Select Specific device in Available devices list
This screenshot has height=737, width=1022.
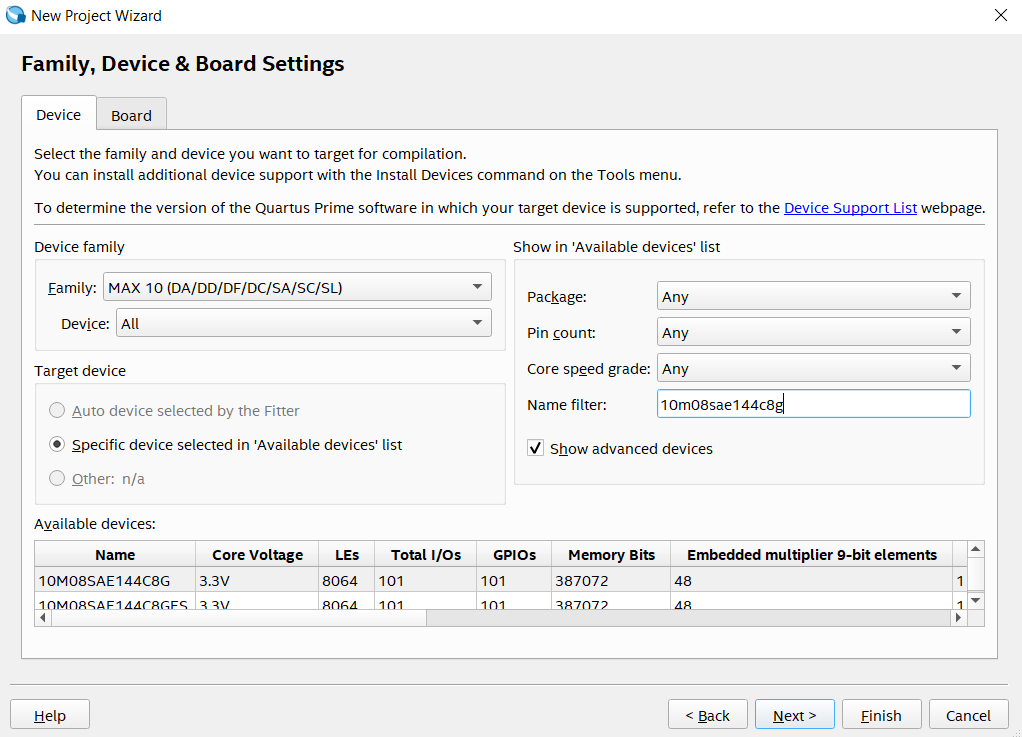57,444
